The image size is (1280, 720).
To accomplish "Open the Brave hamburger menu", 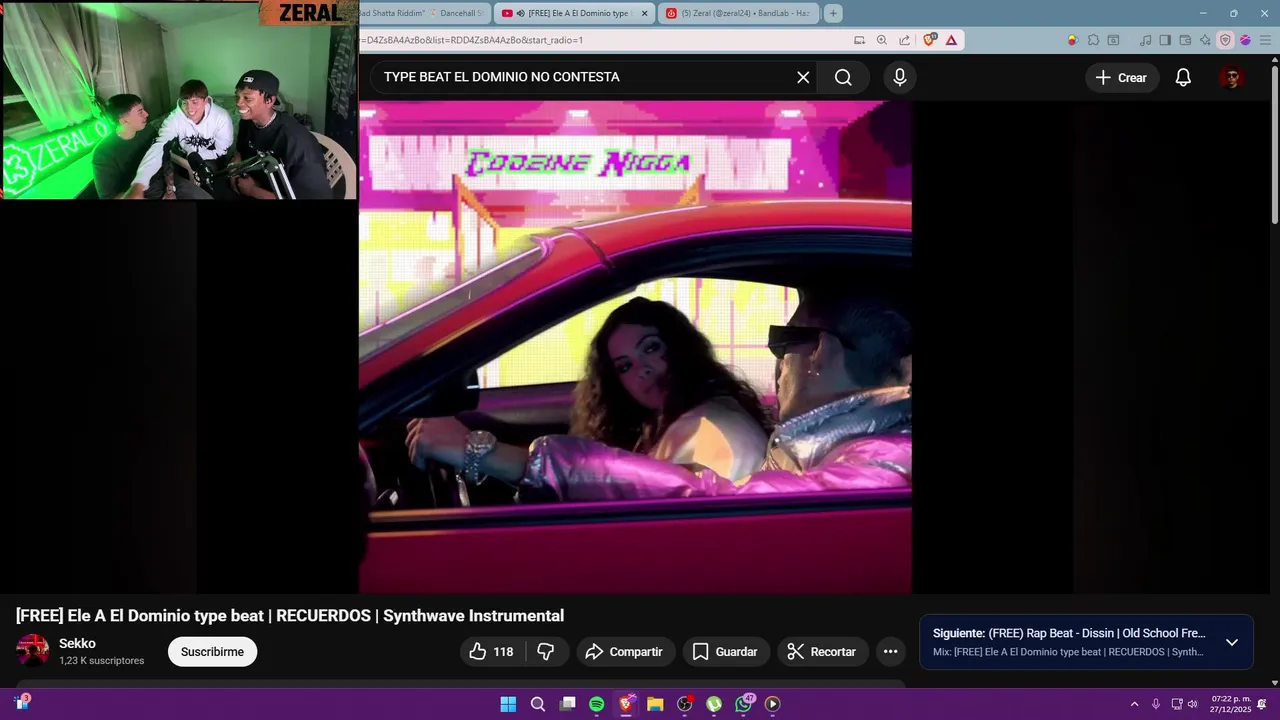I will [1265, 40].
